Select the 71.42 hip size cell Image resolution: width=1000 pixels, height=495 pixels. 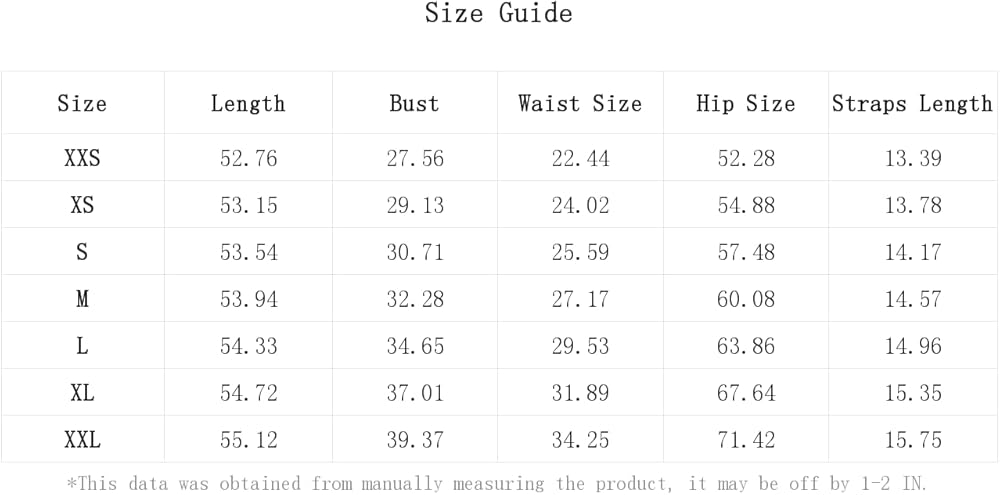[x=746, y=440]
